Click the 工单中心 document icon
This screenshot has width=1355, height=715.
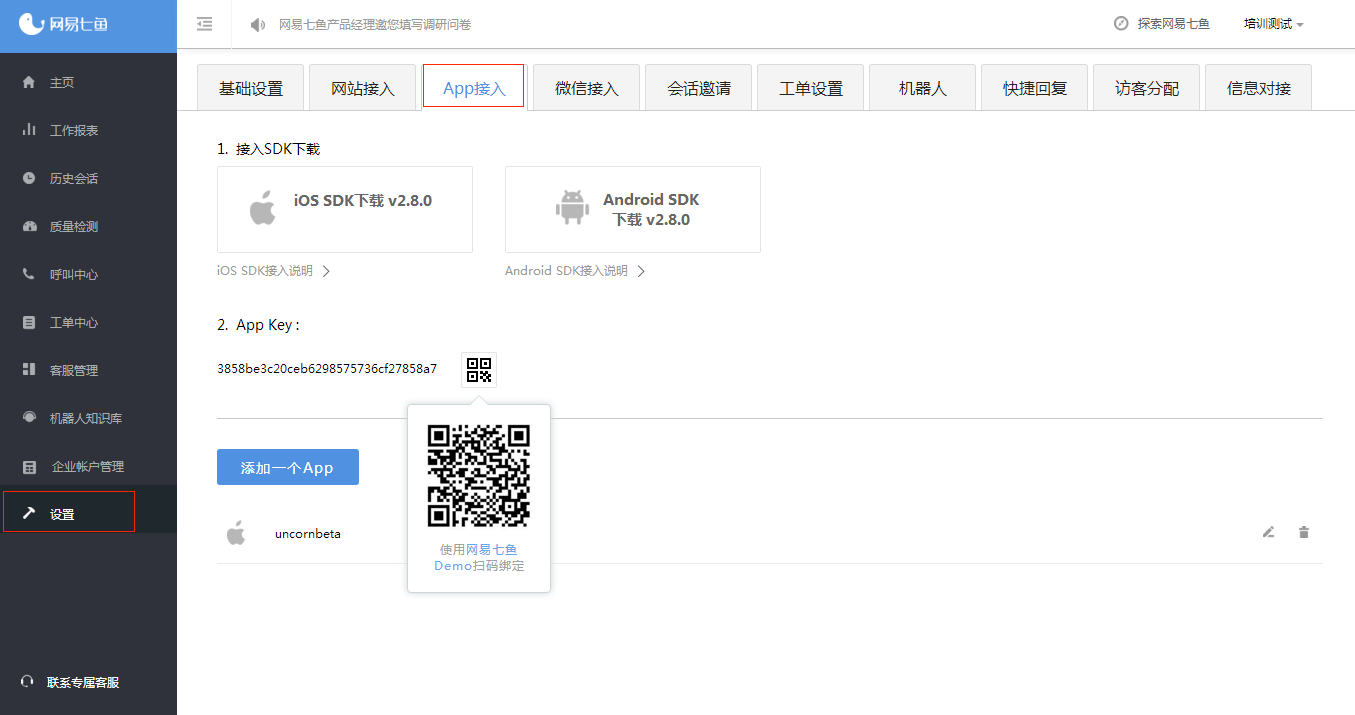29,322
